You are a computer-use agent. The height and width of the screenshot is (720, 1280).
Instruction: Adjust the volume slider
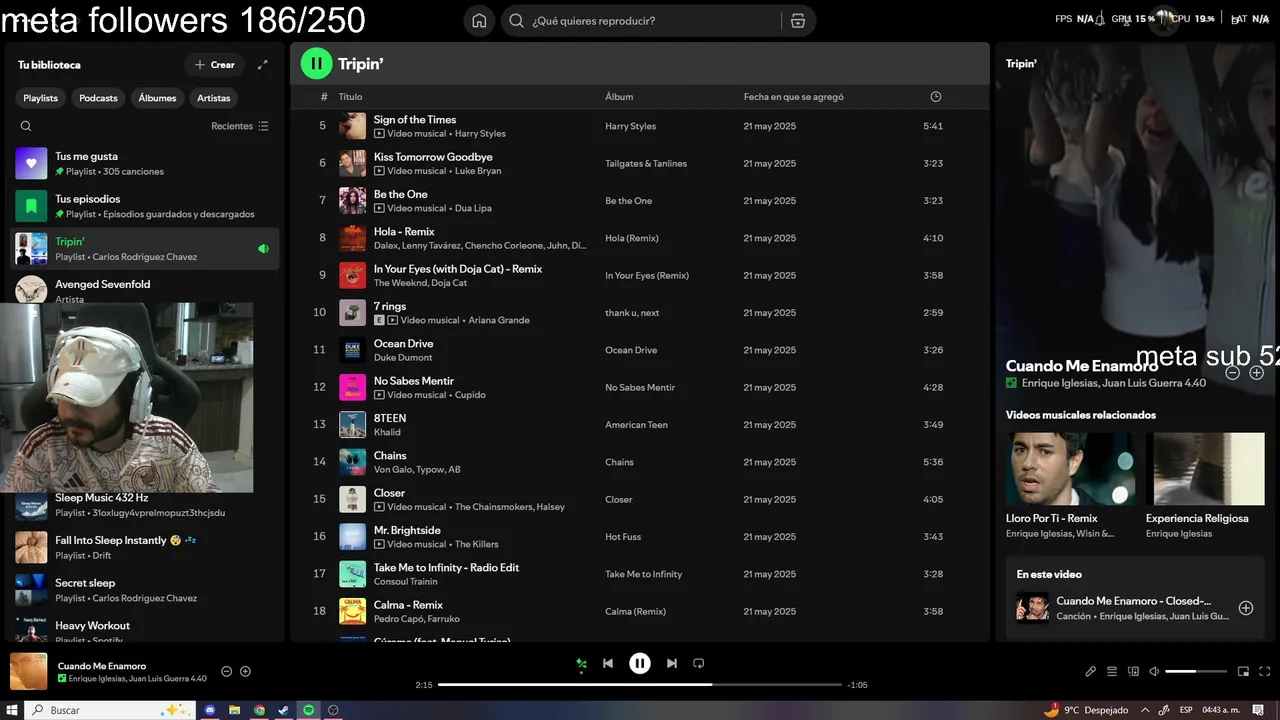(x=1196, y=672)
